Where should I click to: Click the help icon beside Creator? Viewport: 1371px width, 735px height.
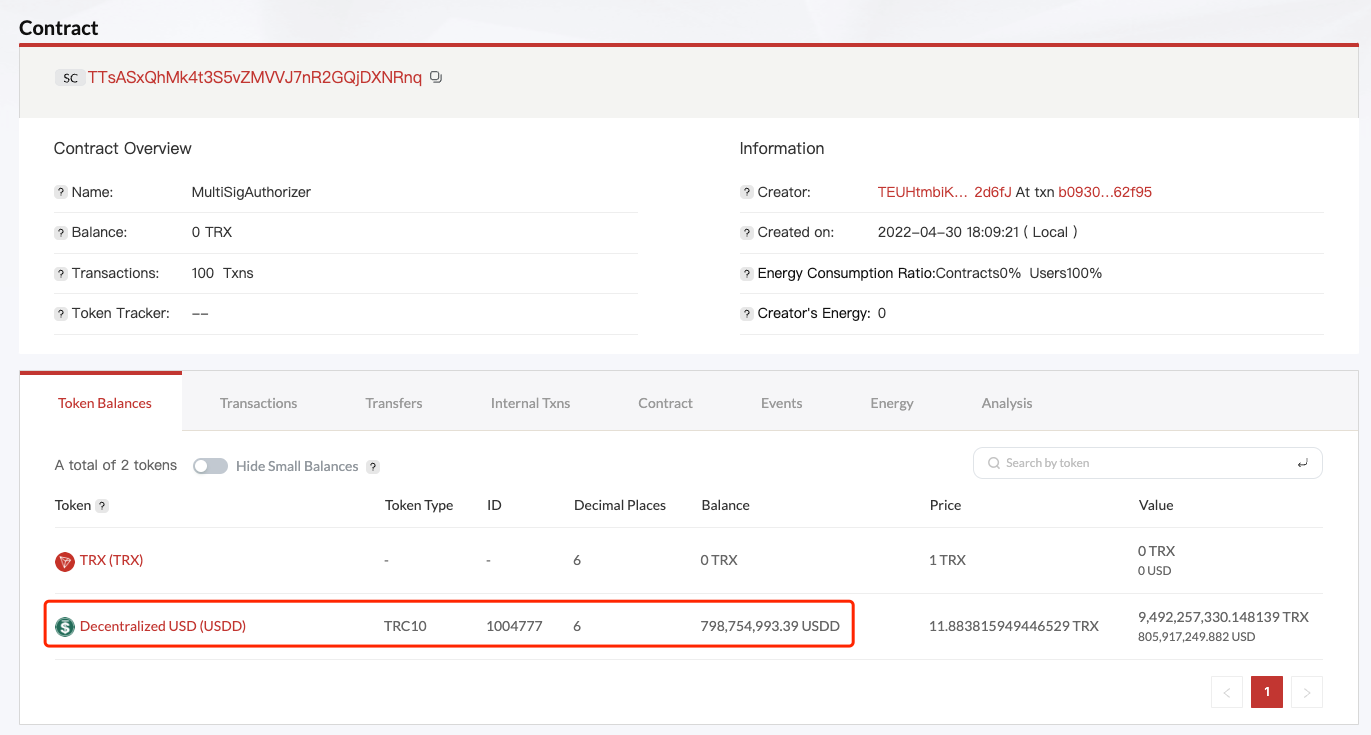point(747,192)
